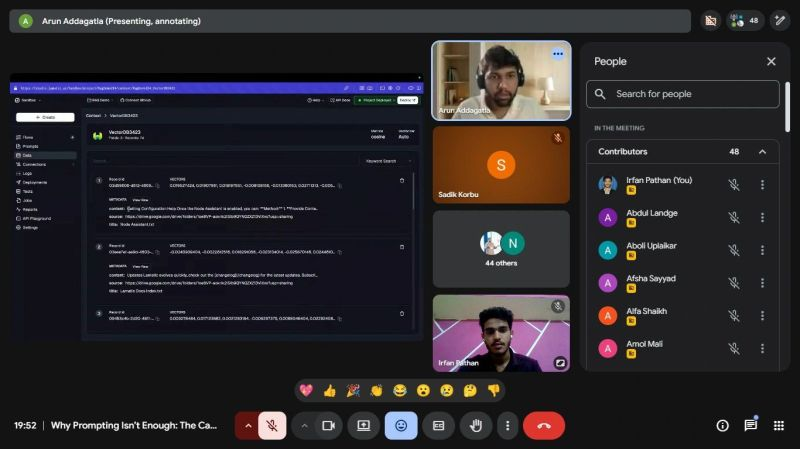The width and height of the screenshot is (800, 449).
Task: Close the People side panel
Action: click(771, 61)
